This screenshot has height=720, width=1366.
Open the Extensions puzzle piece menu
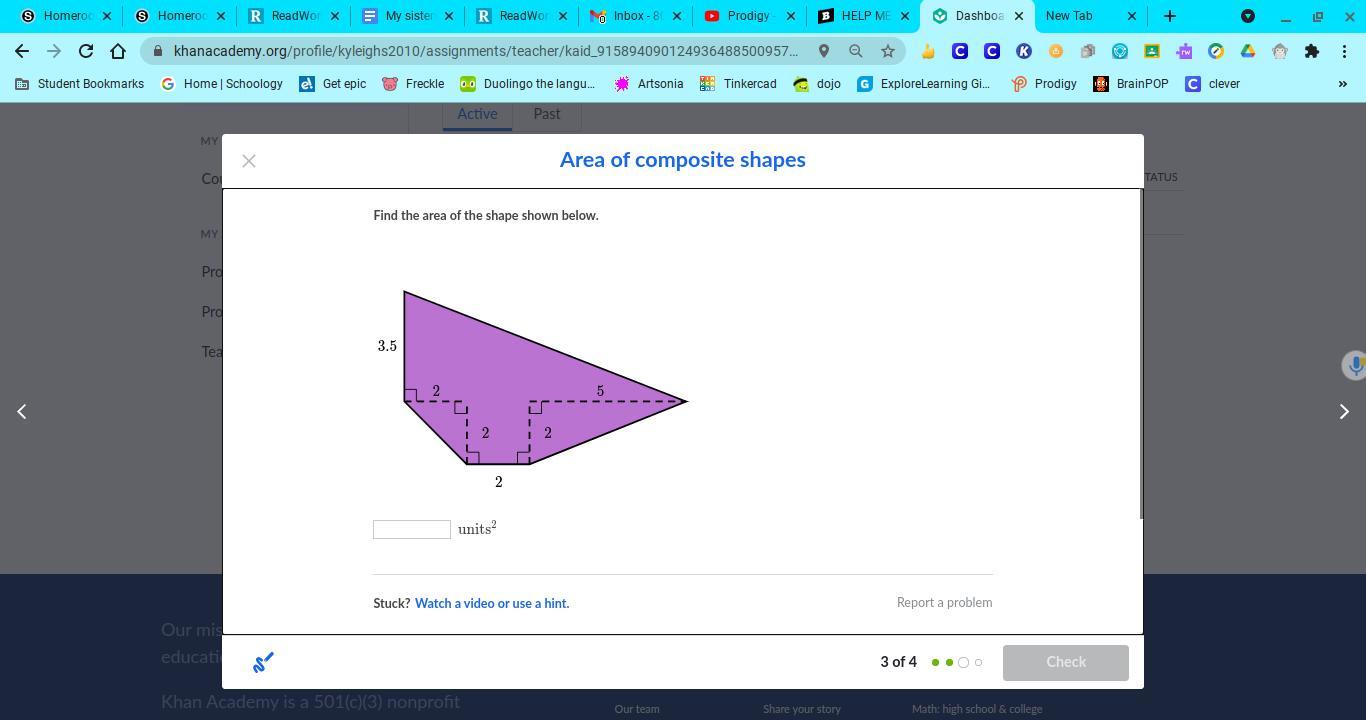[x=1312, y=51]
